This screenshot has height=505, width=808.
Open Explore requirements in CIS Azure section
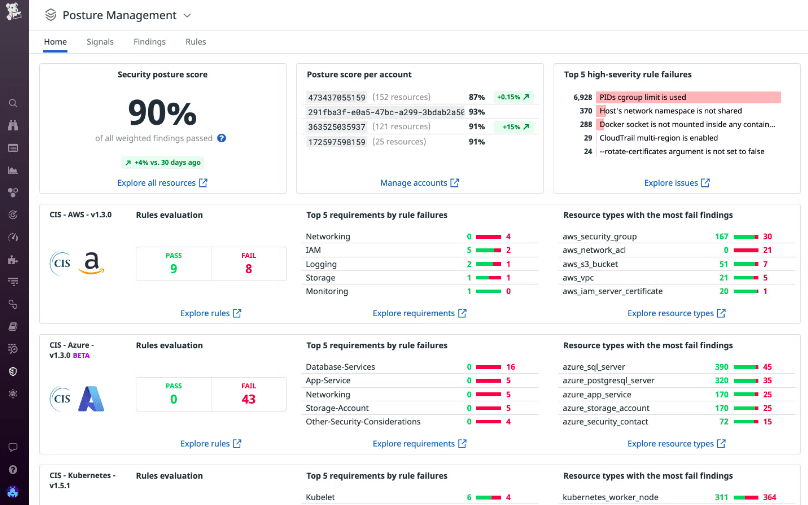pos(419,444)
